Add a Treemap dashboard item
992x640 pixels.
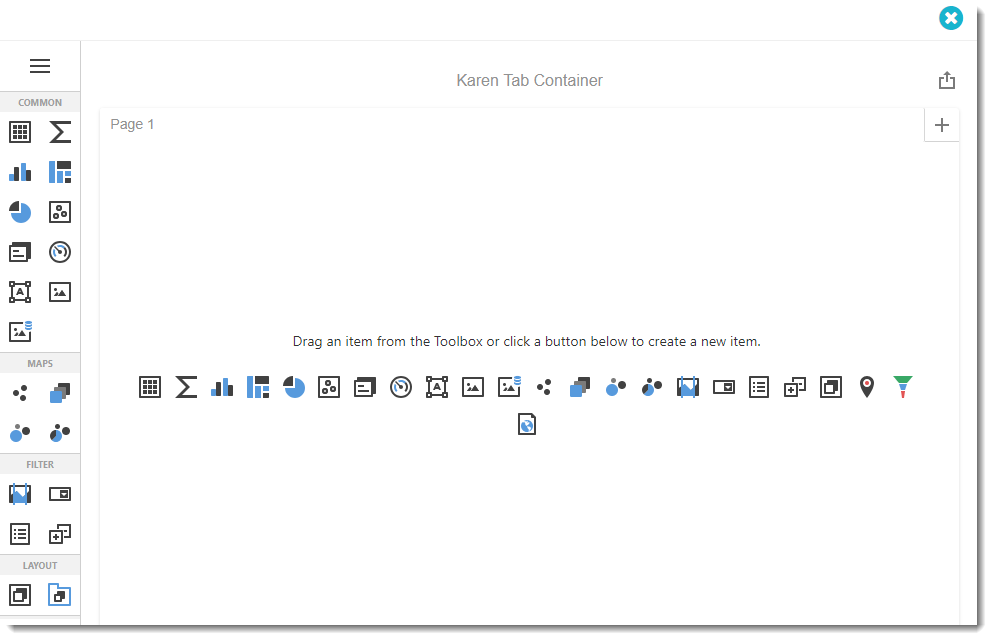pyautogui.click(x=60, y=172)
